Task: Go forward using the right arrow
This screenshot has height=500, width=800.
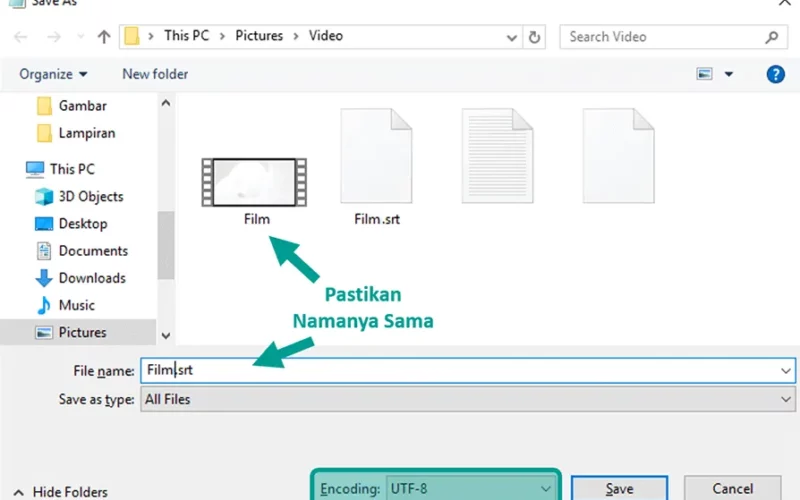Action: (x=54, y=37)
